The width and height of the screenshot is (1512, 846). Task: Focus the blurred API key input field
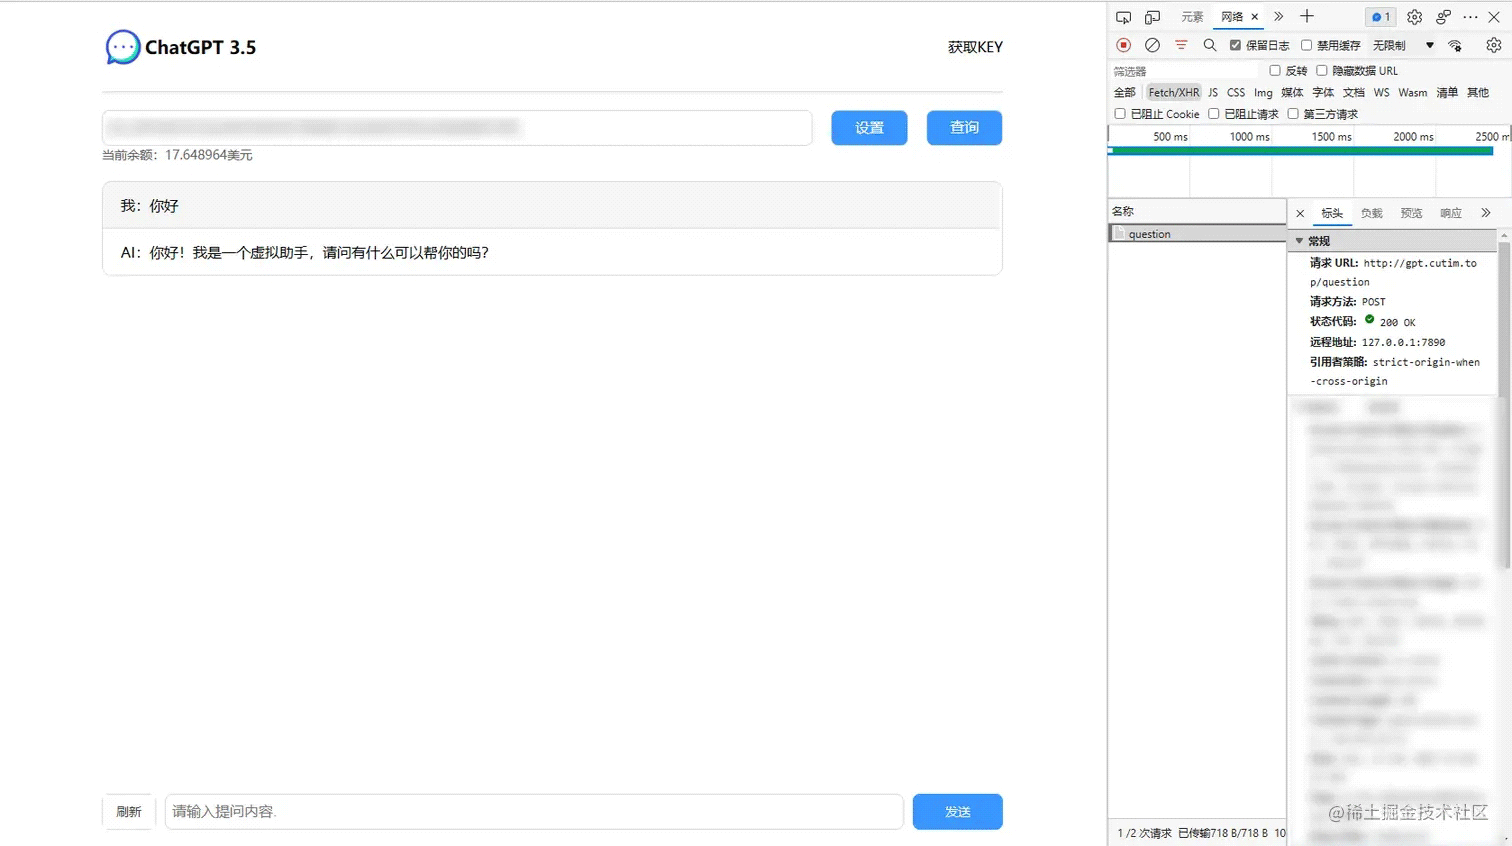pyautogui.click(x=457, y=128)
